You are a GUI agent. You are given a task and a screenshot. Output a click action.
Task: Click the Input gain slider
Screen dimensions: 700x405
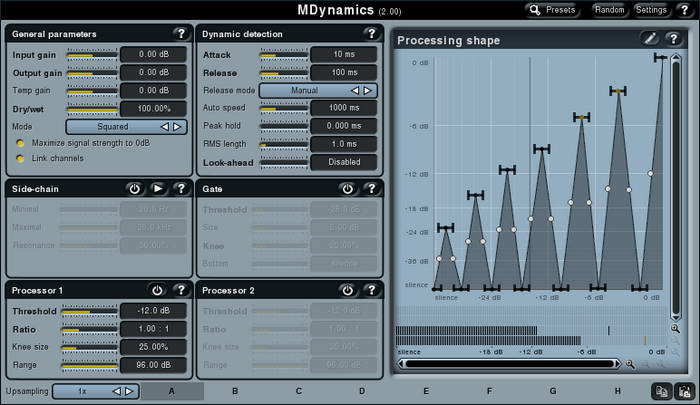(92, 55)
